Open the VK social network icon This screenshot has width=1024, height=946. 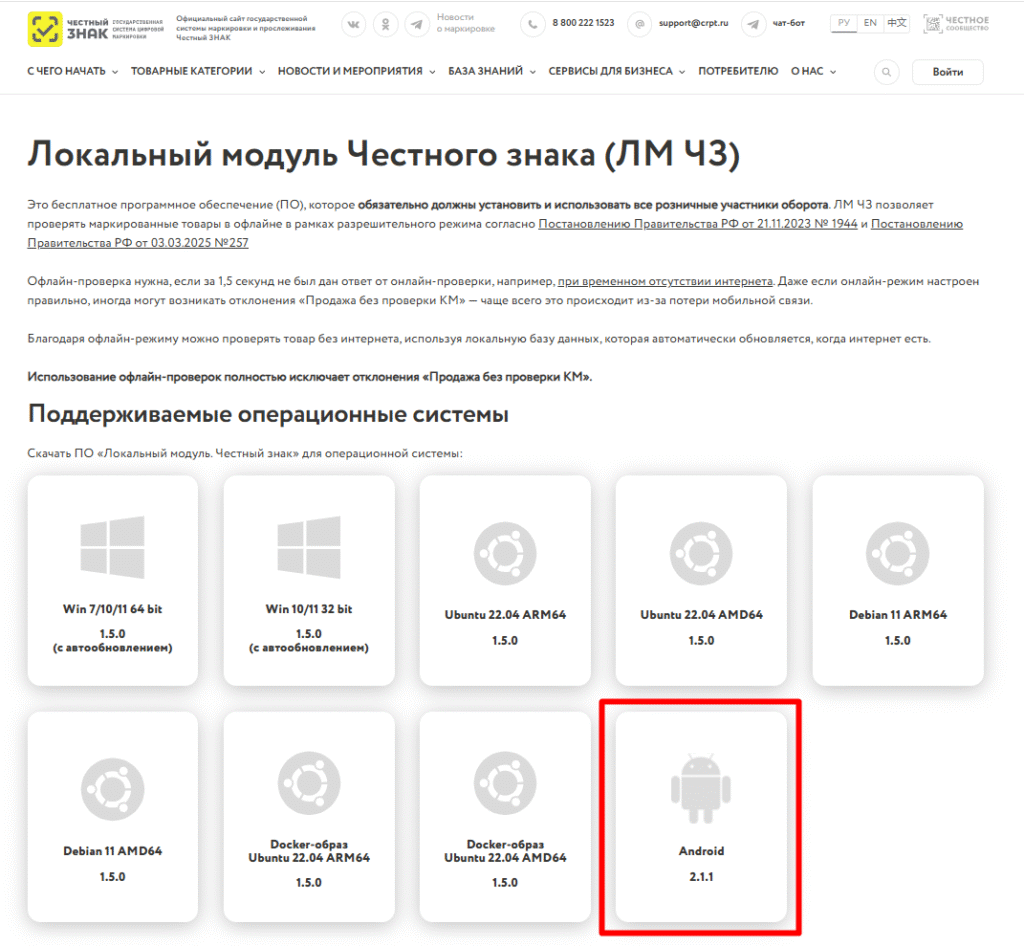(x=353, y=25)
